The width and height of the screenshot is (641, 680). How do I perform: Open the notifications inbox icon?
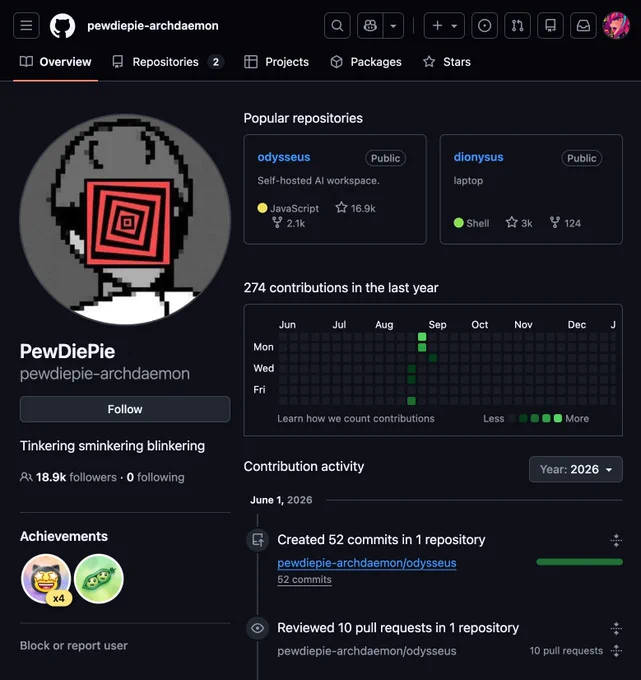[583, 26]
